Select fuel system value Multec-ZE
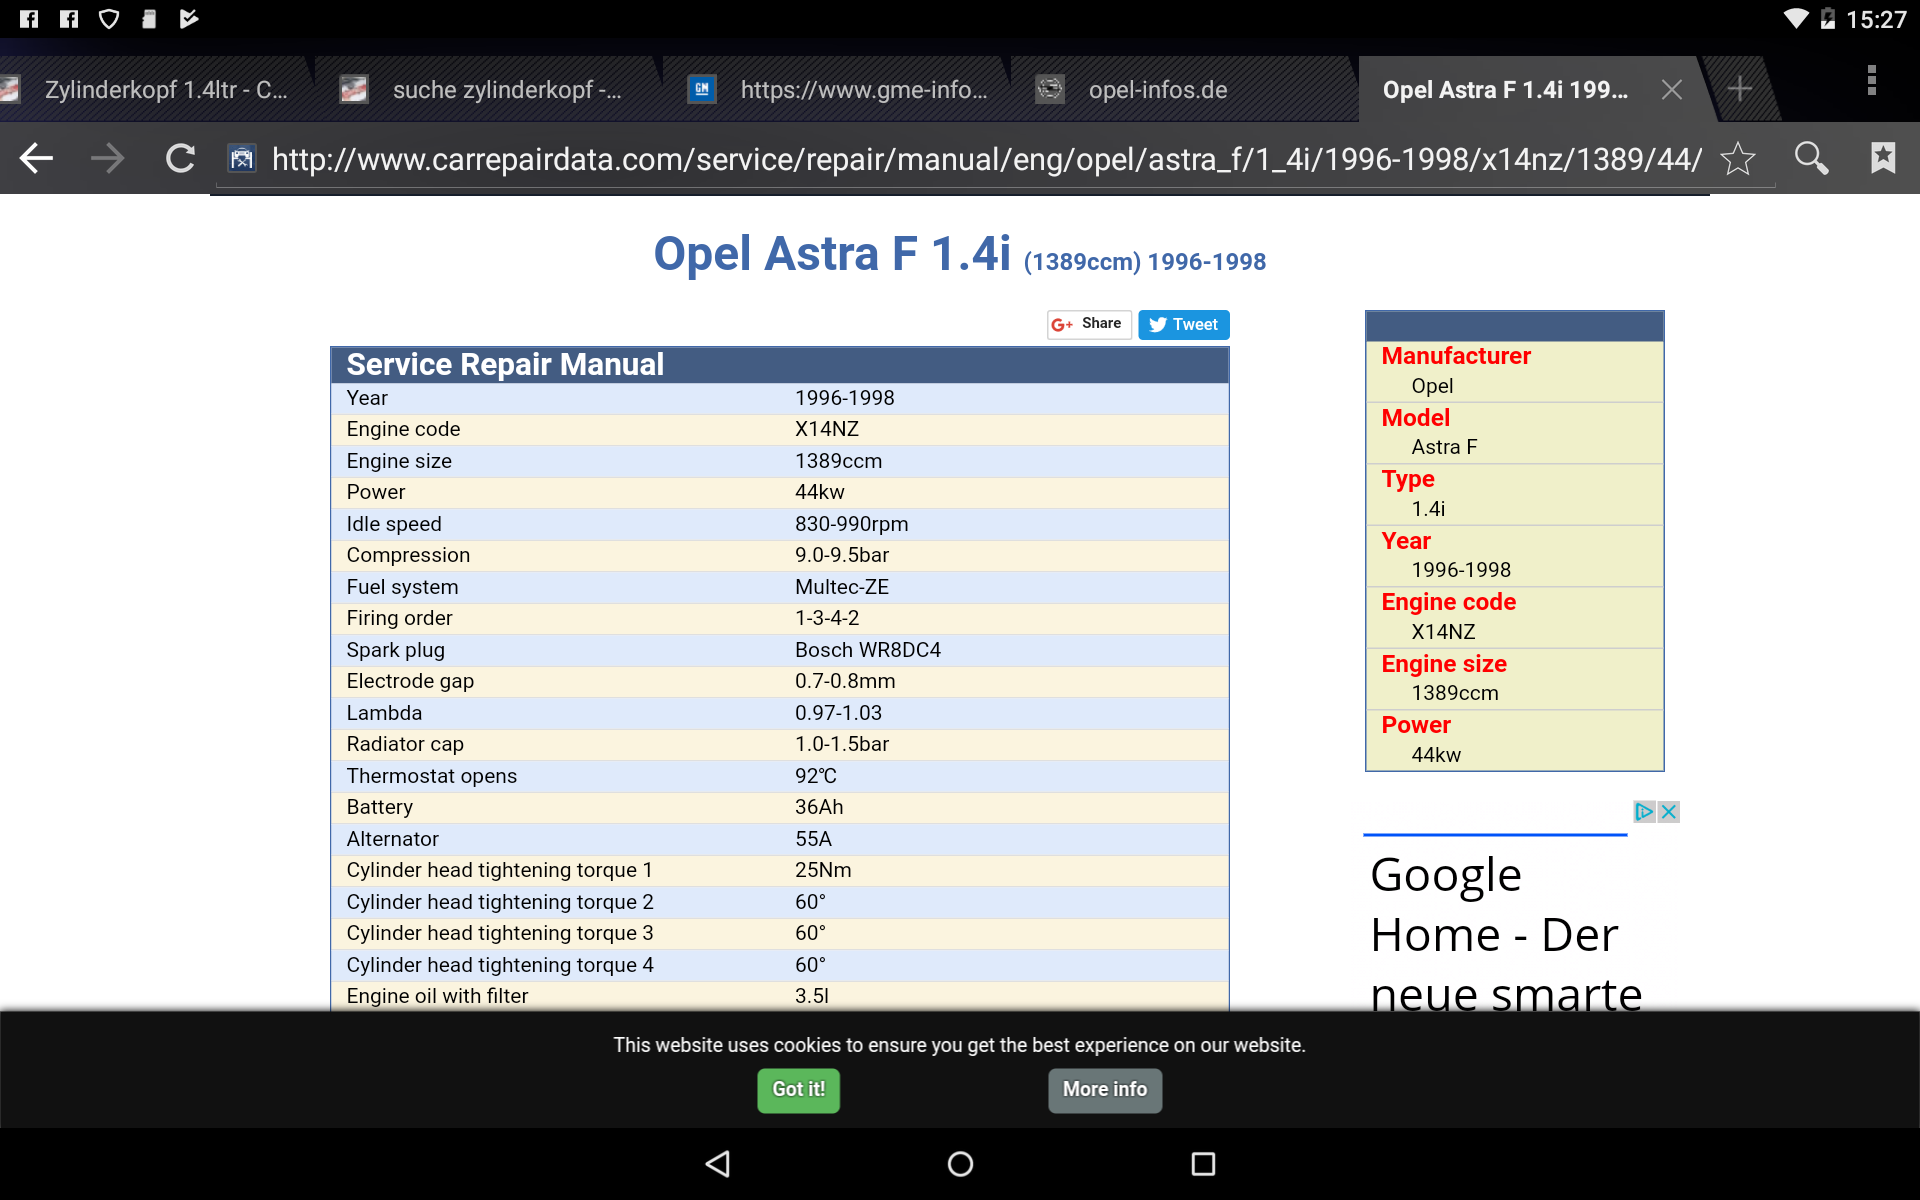1920x1200 pixels. [x=842, y=587]
